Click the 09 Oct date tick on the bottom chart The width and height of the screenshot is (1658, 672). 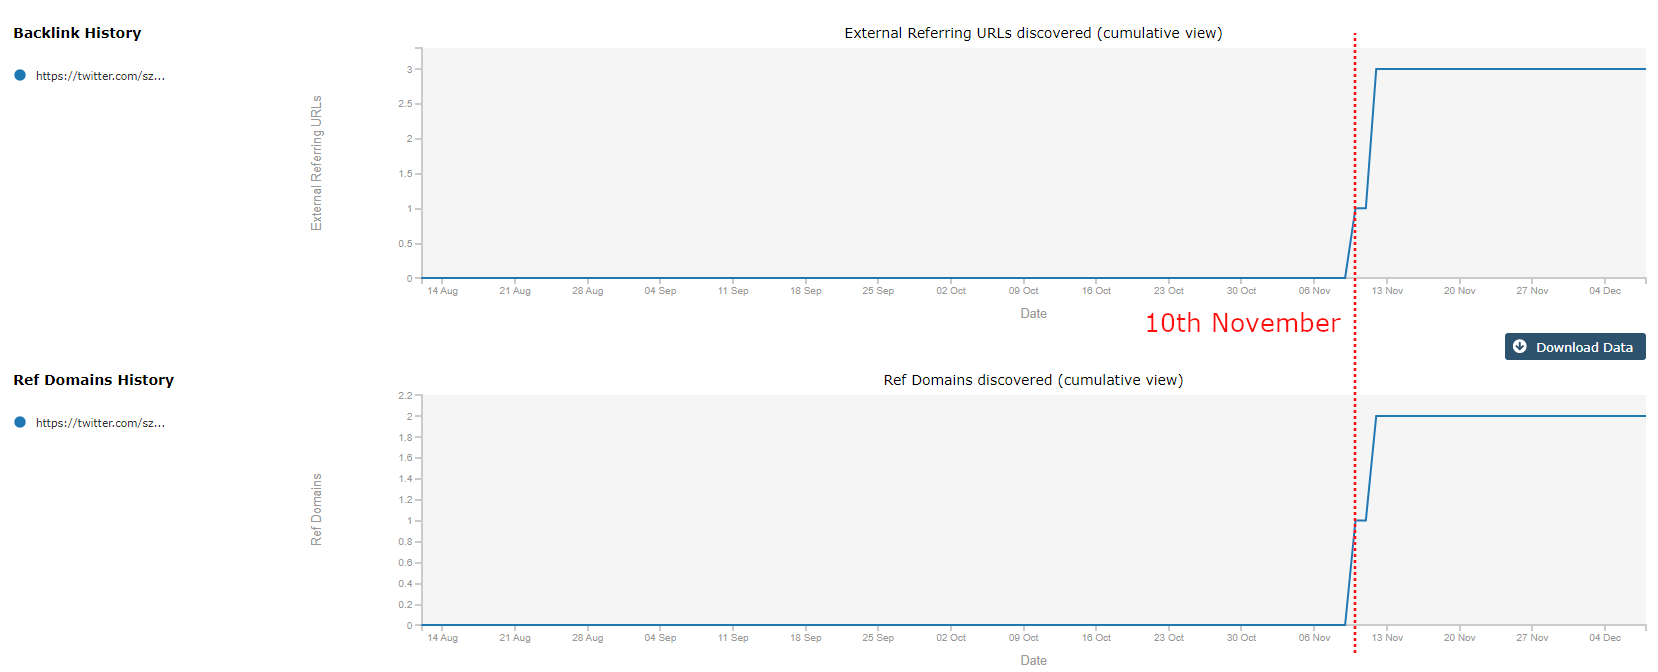pos(1023,638)
